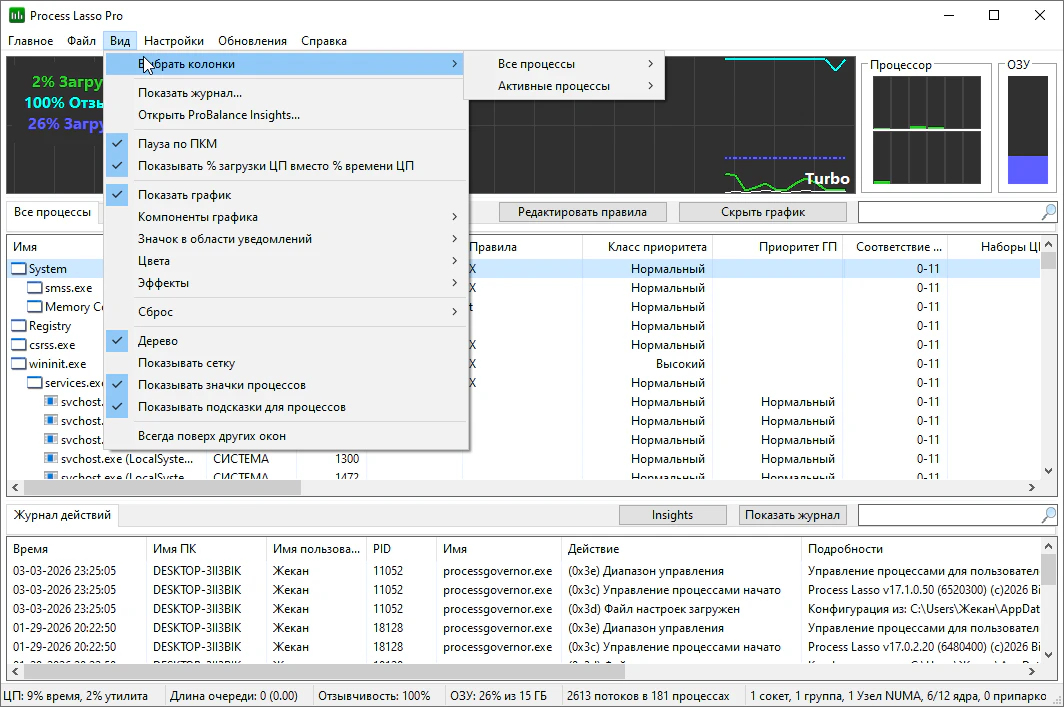Click the Редактировать правила button

click(581, 212)
